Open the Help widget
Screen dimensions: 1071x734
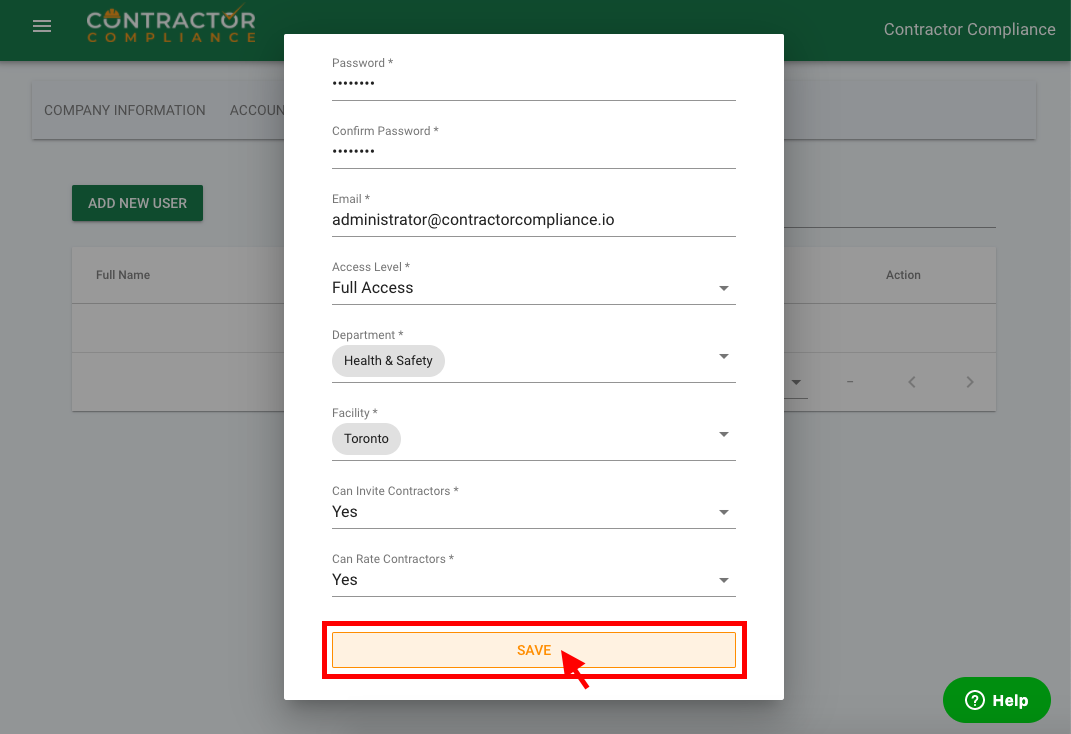[996, 700]
